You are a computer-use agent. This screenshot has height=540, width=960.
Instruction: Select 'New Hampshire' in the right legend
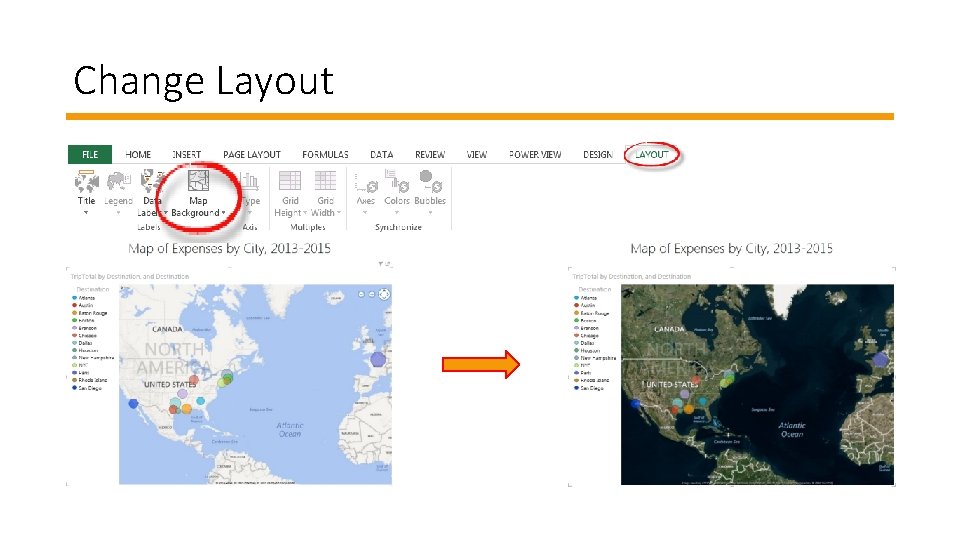[598, 358]
